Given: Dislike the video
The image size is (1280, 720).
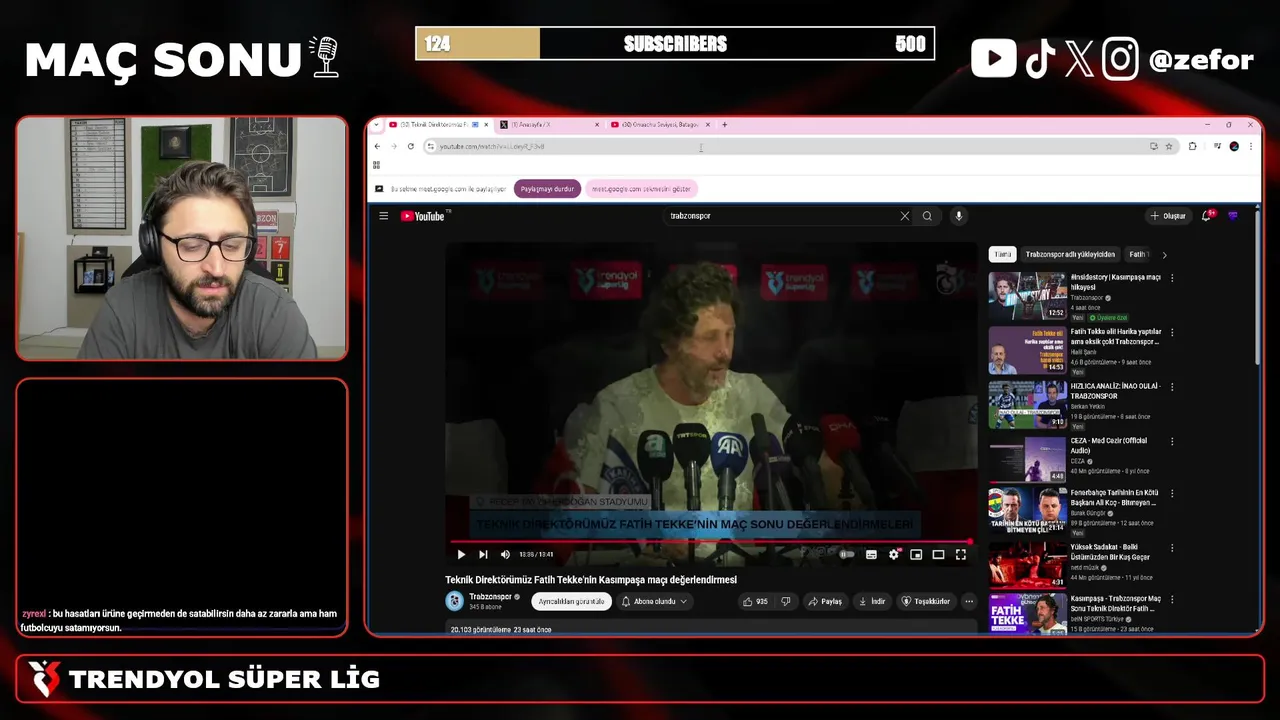Looking at the screenshot, I should pyautogui.click(x=786, y=601).
